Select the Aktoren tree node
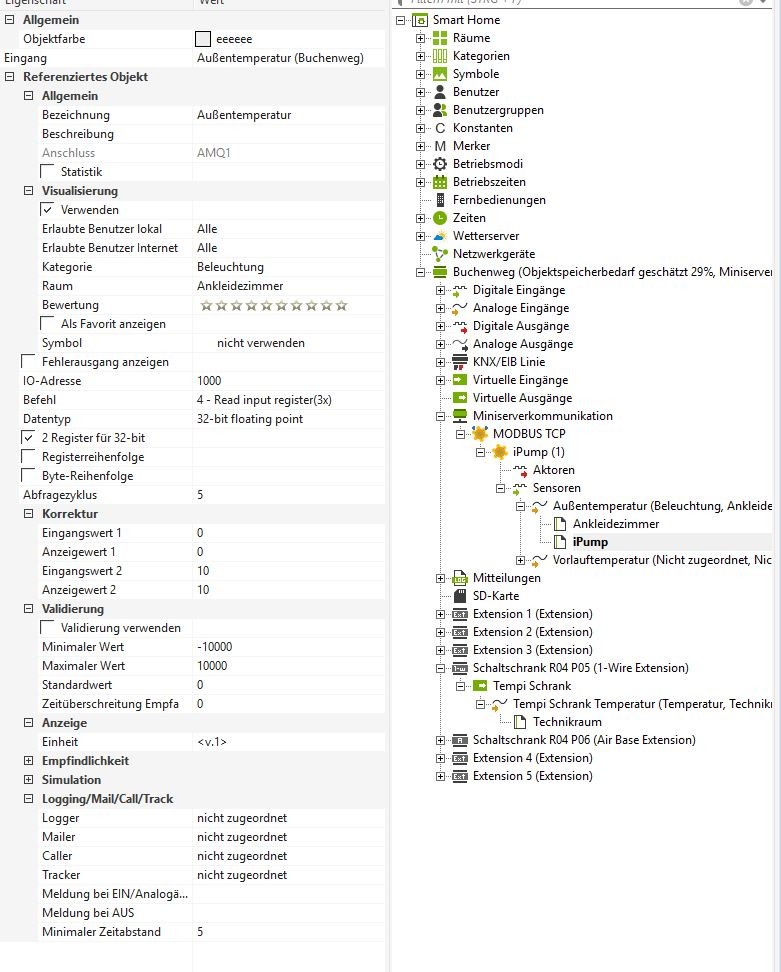This screenshot has height=972, width=781. click(554, 470)
